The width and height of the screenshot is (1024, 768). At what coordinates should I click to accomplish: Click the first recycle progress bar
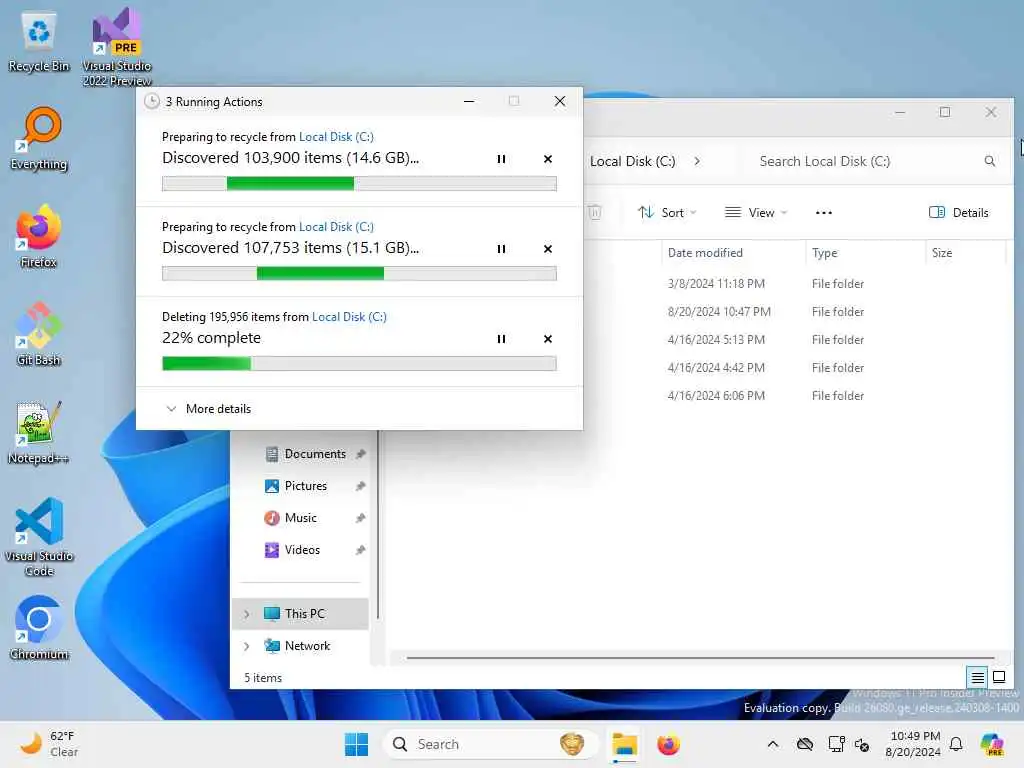[359, 184]
